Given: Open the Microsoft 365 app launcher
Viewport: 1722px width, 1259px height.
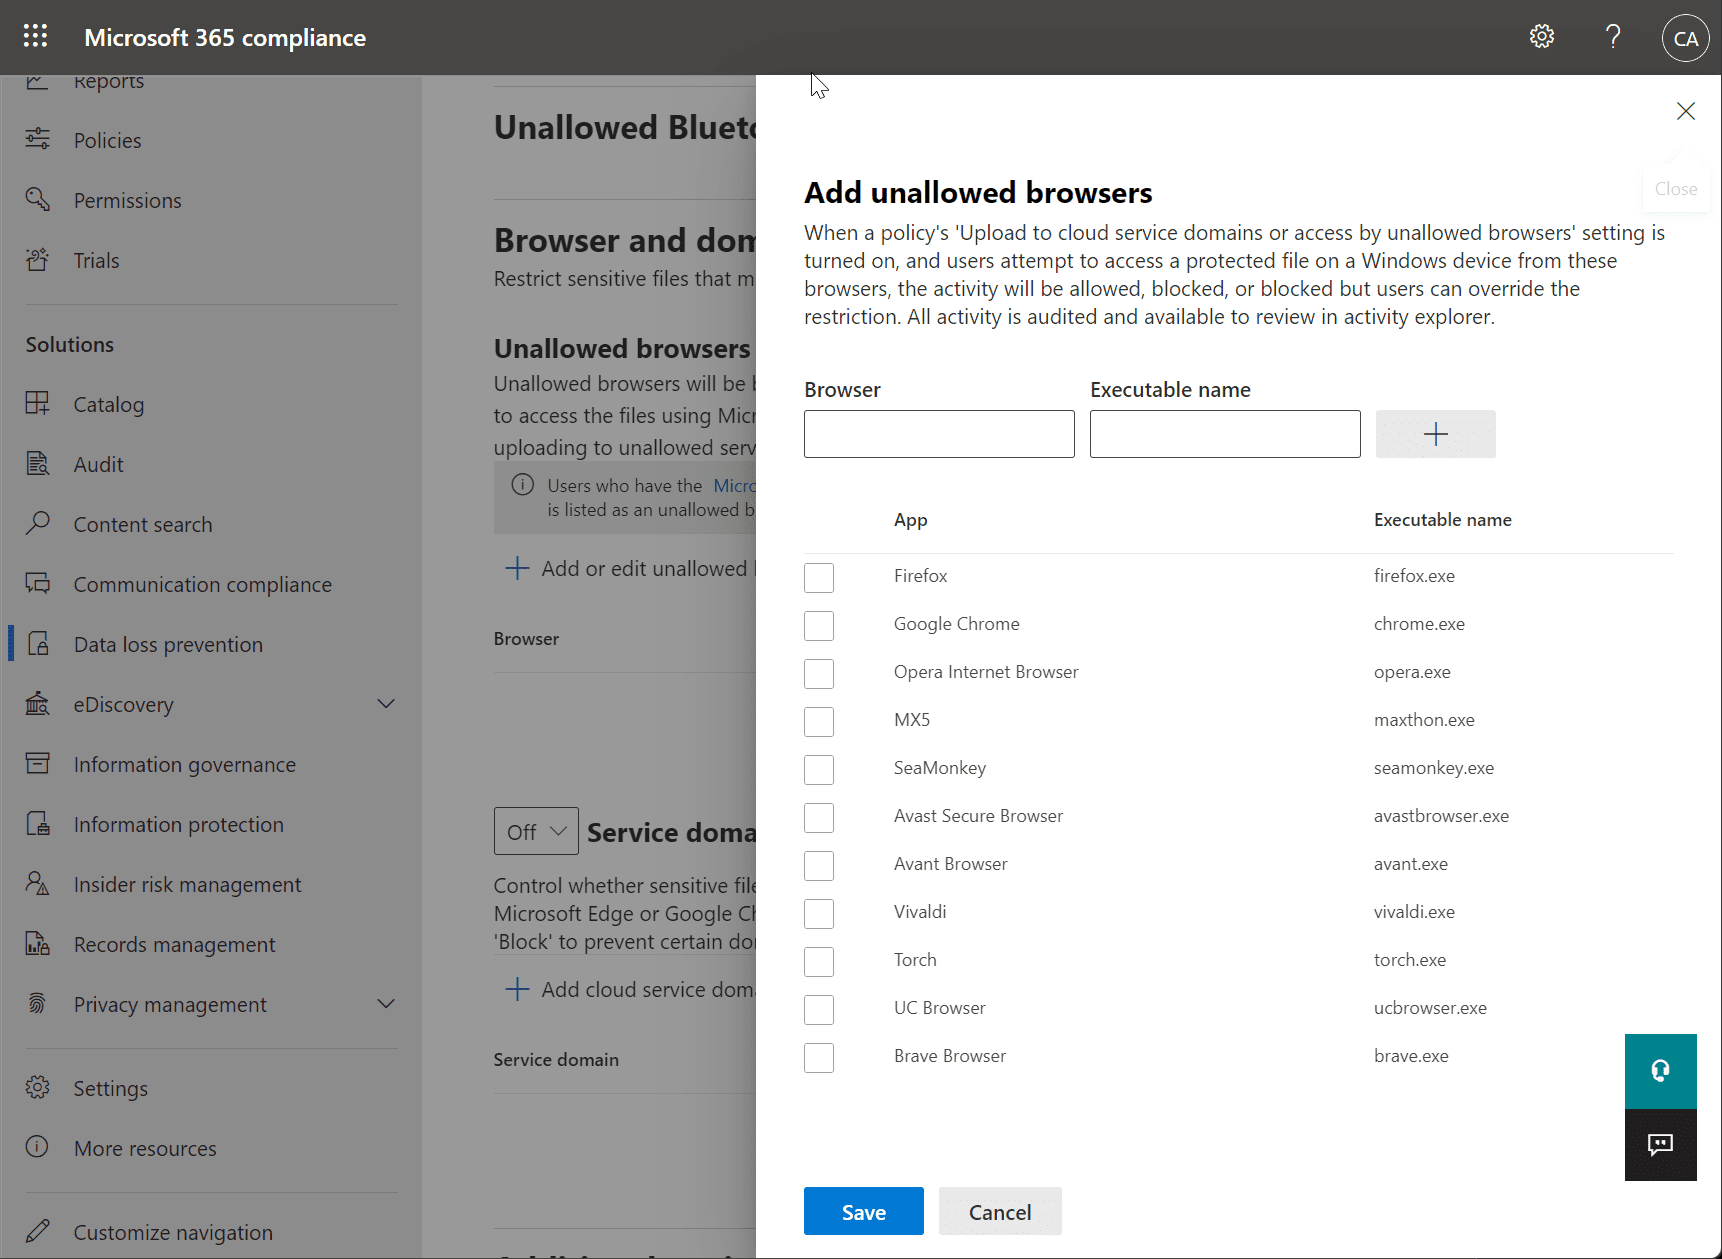Looking at the screenshot, I should tap(35, 36).
